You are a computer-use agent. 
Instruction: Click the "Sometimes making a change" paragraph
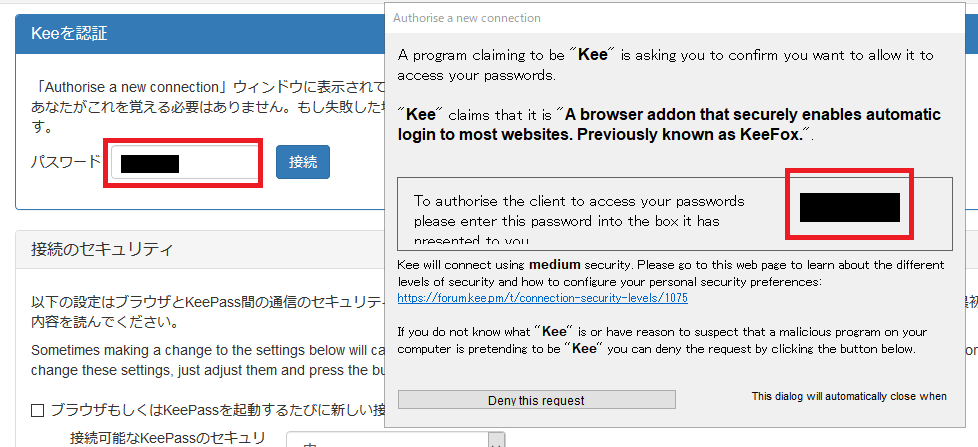pos(200,350)
